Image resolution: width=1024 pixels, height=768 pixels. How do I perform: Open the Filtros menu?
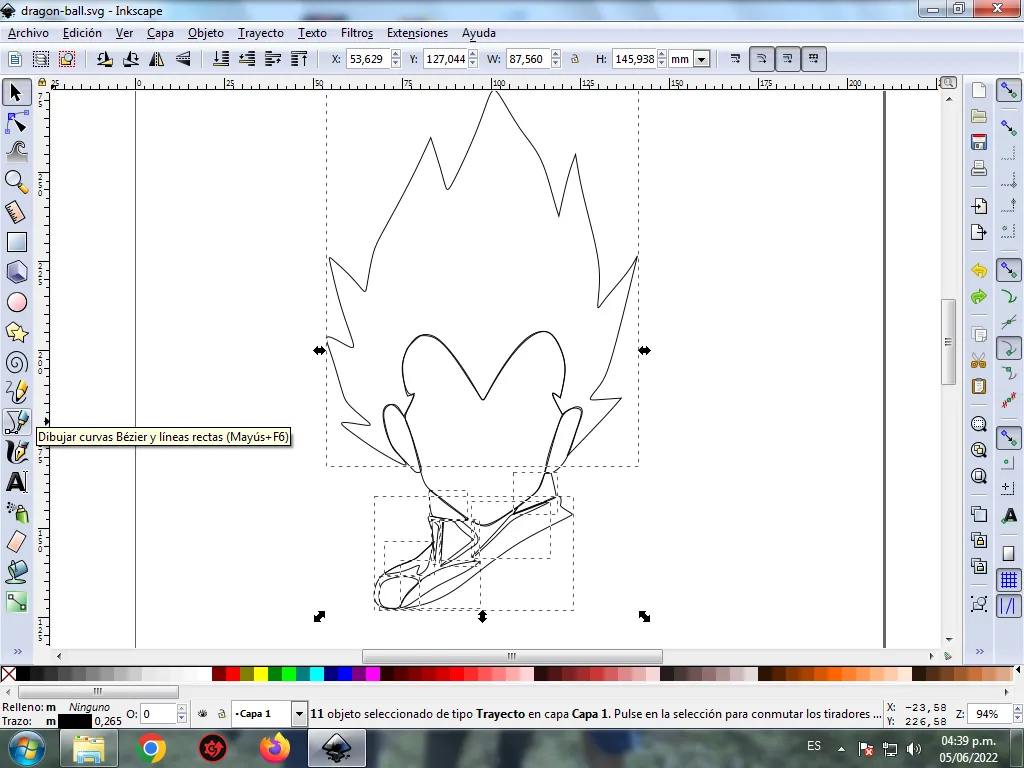(x=357, y=33)
